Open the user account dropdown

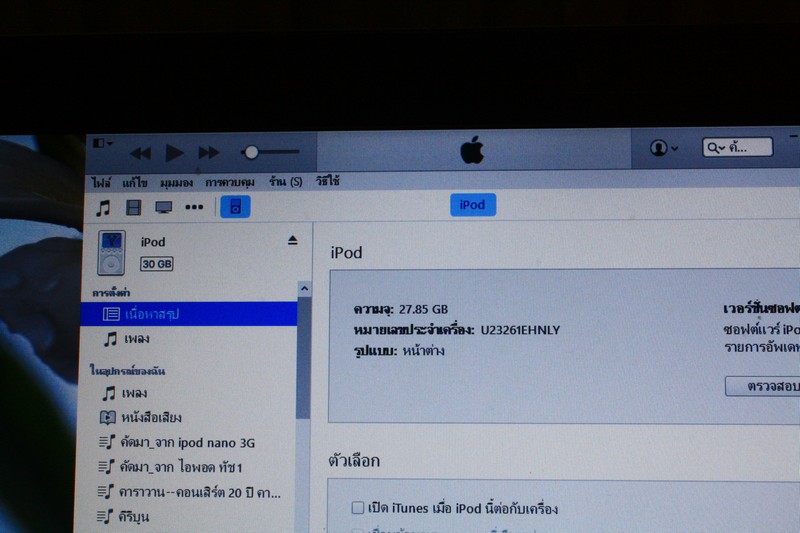pyautogui.click(x=663, y=148)
